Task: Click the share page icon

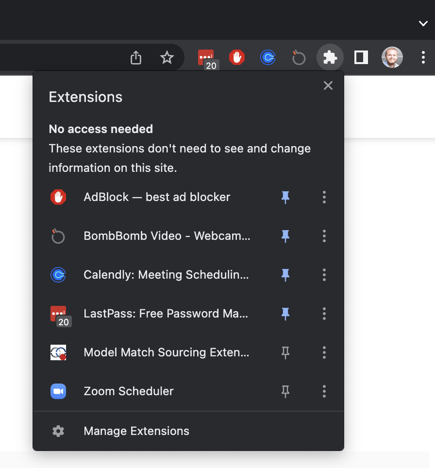Action: 136,58
